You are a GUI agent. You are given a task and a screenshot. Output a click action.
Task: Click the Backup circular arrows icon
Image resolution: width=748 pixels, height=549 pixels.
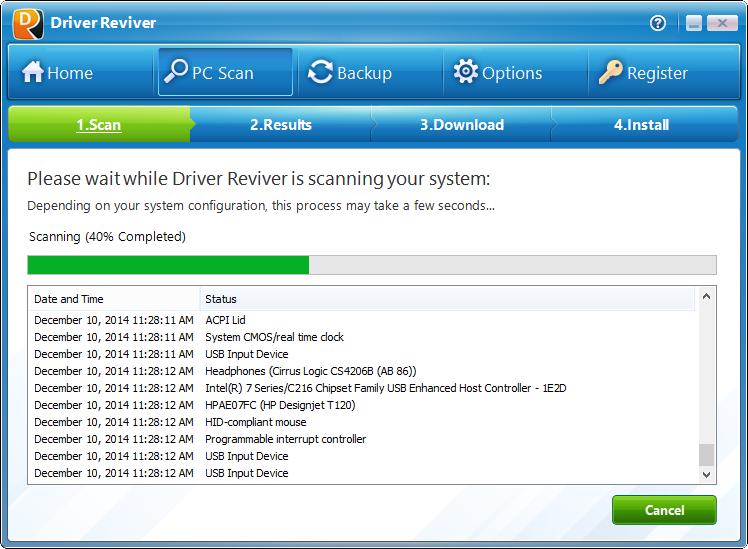pos(320,73)
